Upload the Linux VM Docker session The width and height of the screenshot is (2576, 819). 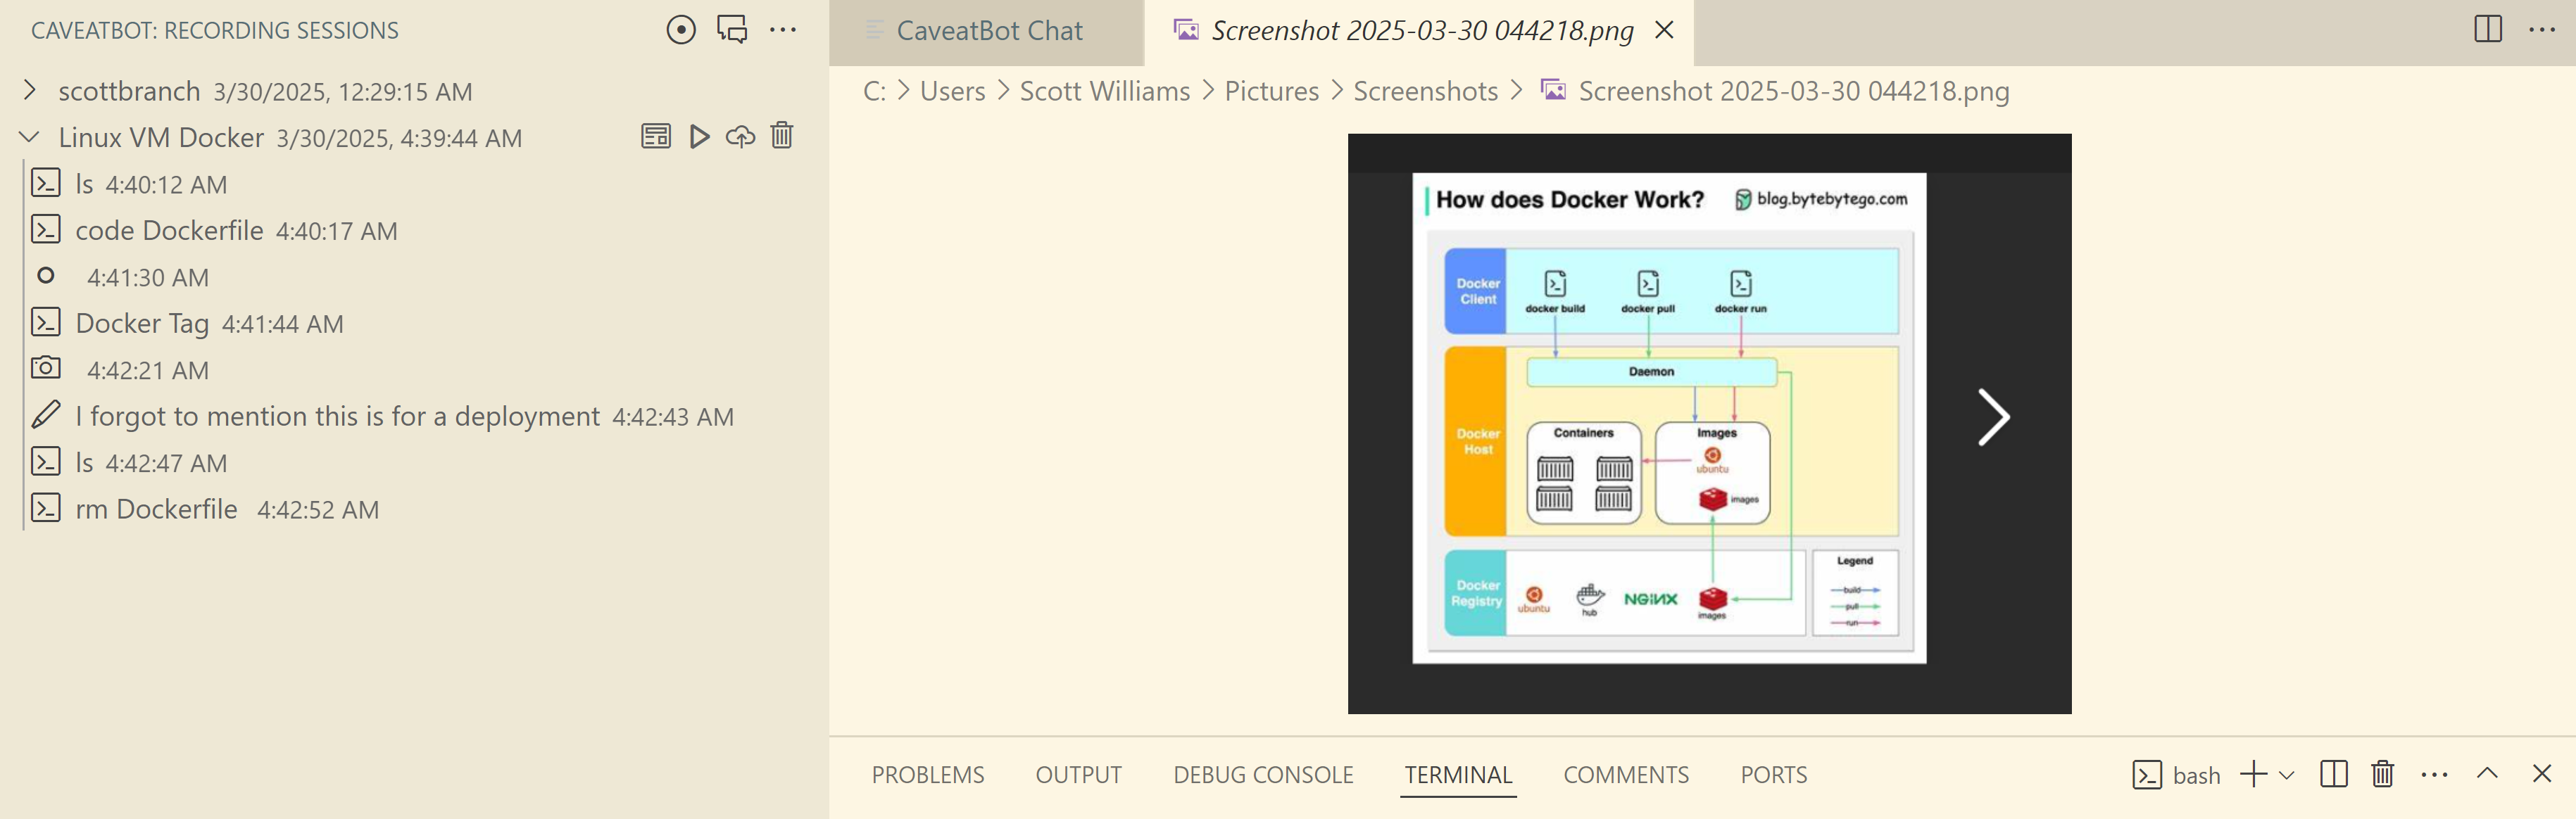[x=740, y=137]
